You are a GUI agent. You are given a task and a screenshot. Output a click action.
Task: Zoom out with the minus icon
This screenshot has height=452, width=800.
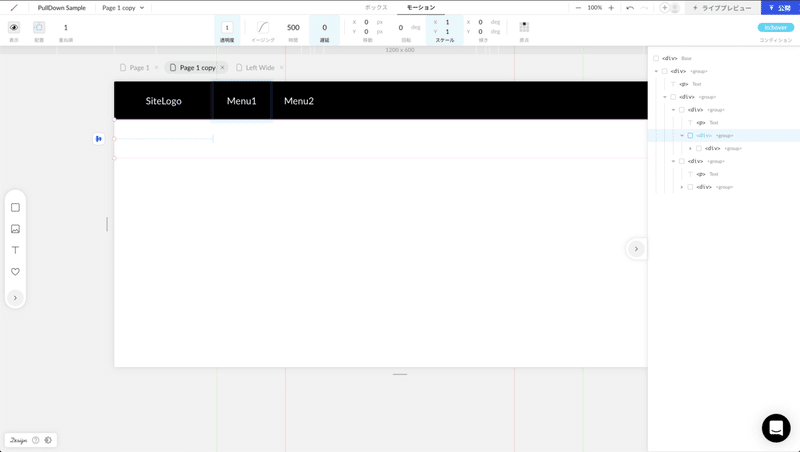[x=578, y=8]
